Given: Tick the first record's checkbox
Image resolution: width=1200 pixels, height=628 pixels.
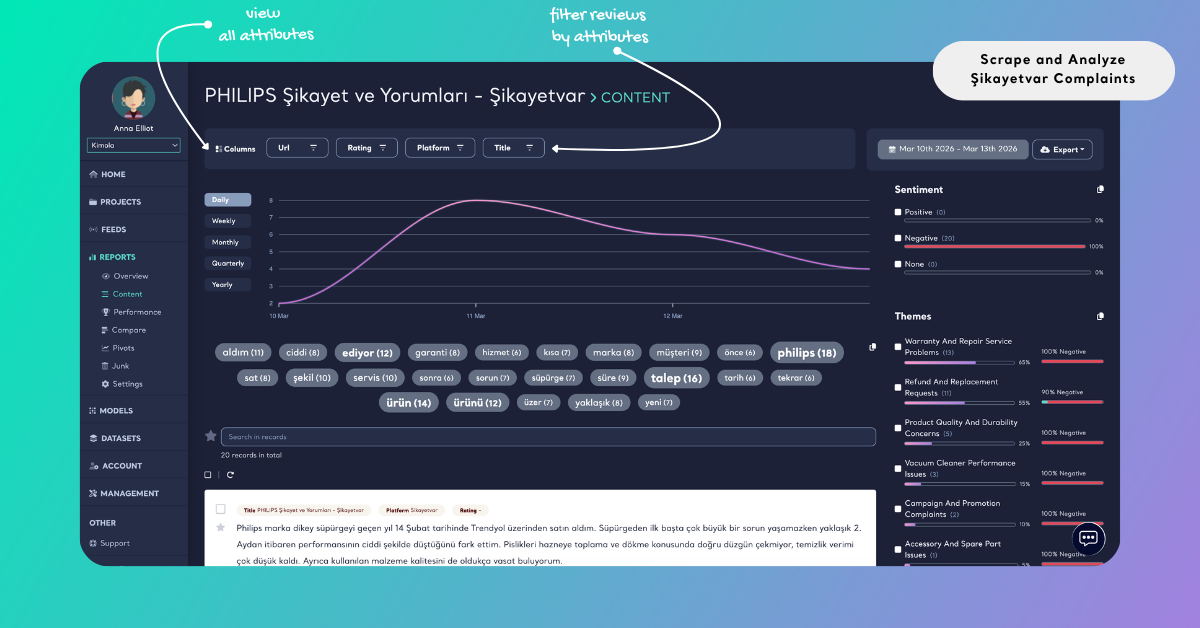Looking at the screenshot, I should [x=220, y=509].
